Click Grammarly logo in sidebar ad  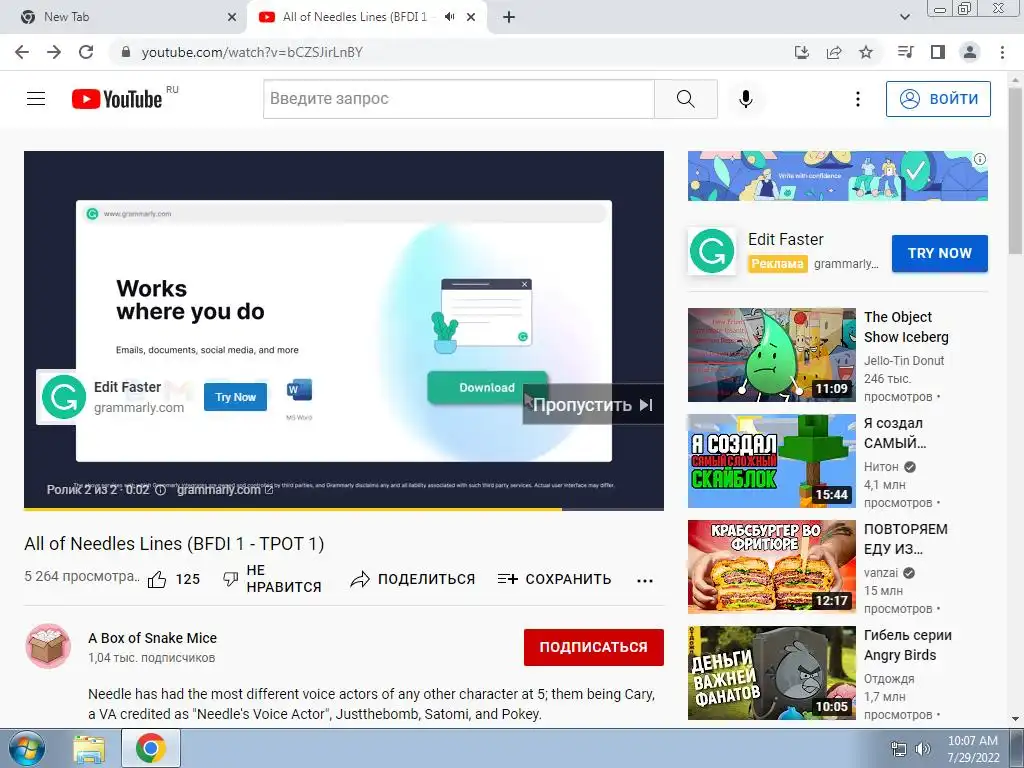pyautogui.click(x=712, y=251)
